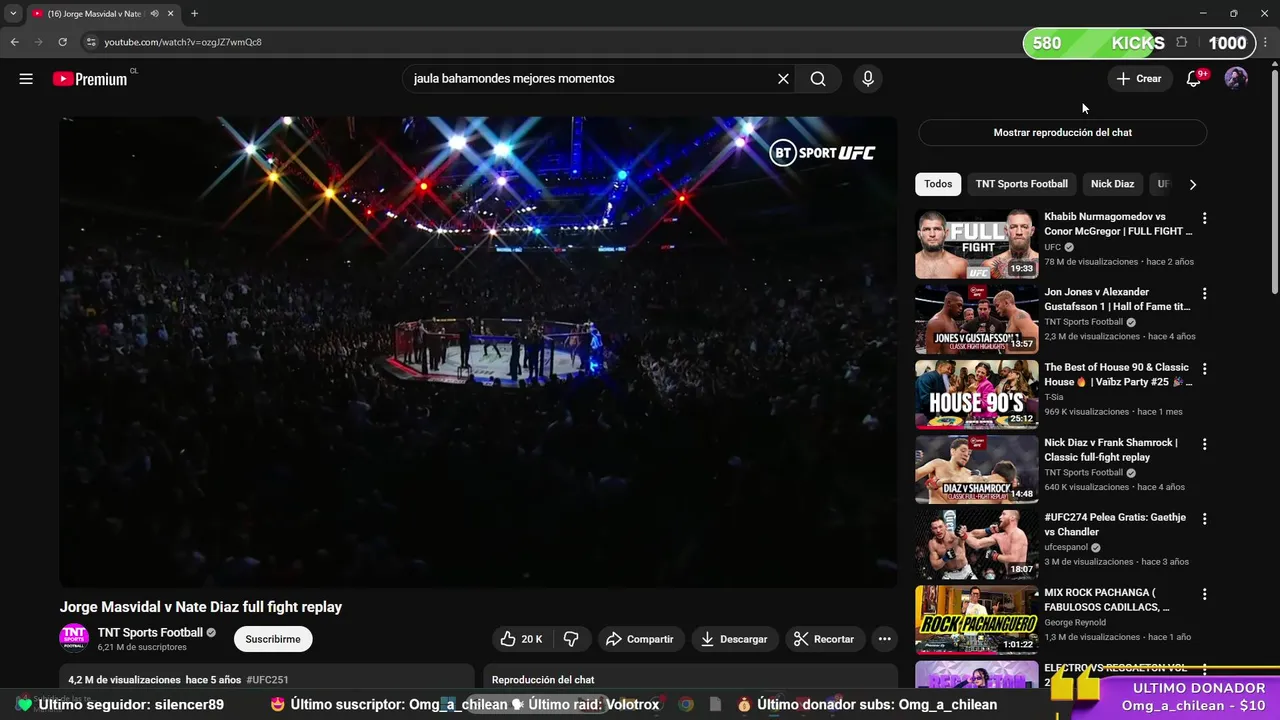Open House 90's Classic House thumbnail

977,394
